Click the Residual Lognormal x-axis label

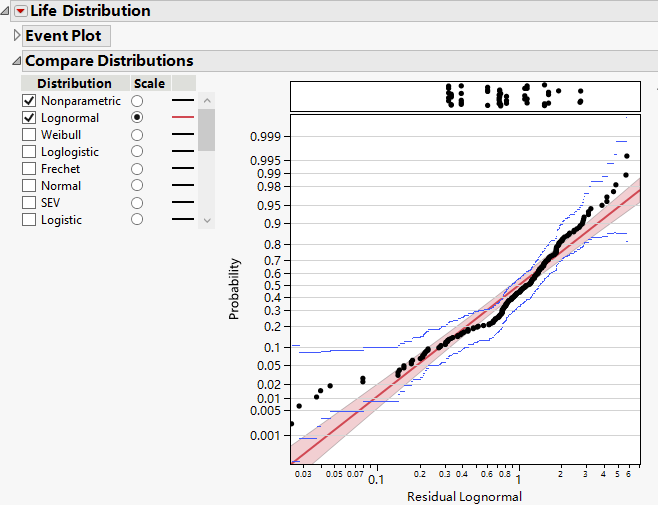(x=465, y=497)
